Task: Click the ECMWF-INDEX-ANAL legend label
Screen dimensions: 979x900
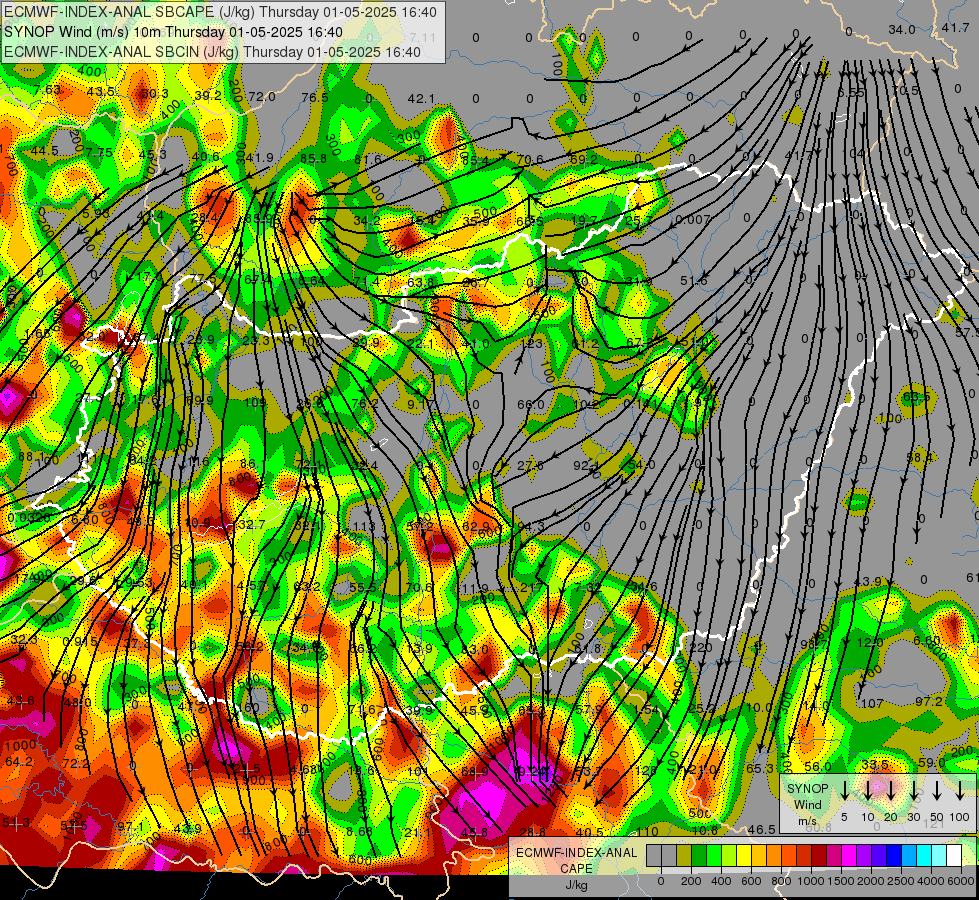Action: click(x=576, y=853)
